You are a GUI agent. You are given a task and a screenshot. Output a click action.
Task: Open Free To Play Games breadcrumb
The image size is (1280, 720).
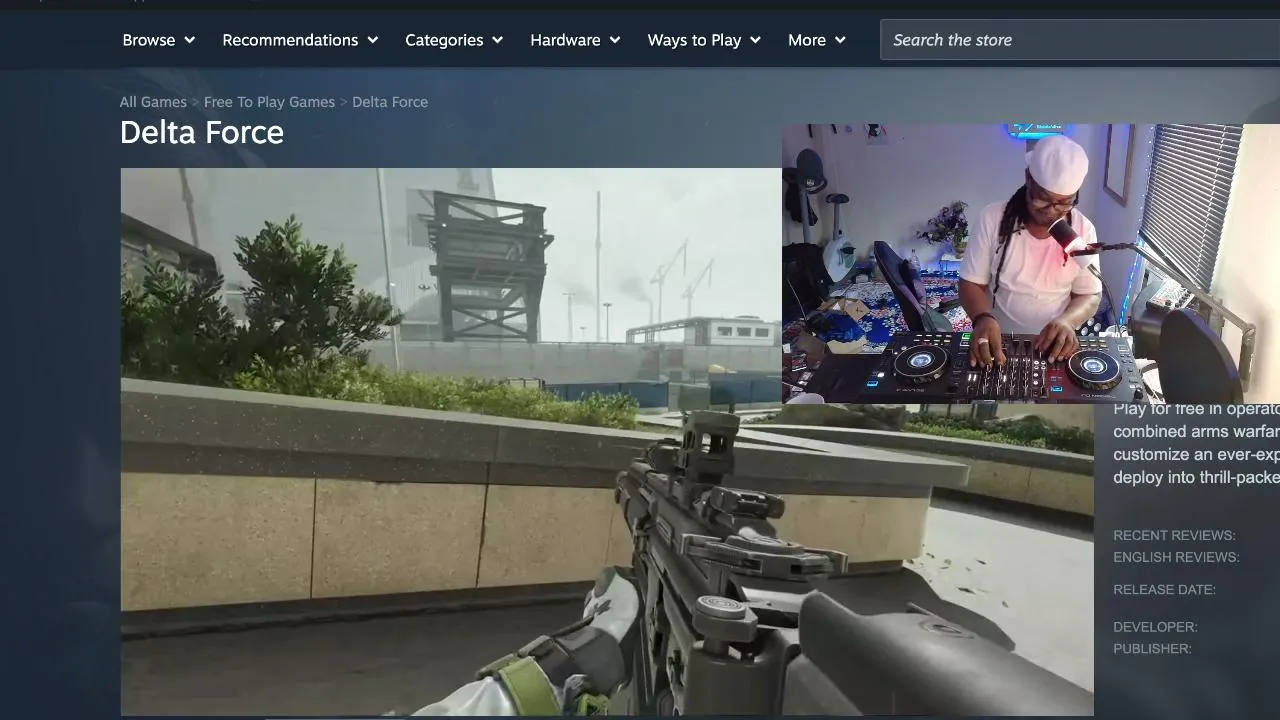click(x=269, y=102)
